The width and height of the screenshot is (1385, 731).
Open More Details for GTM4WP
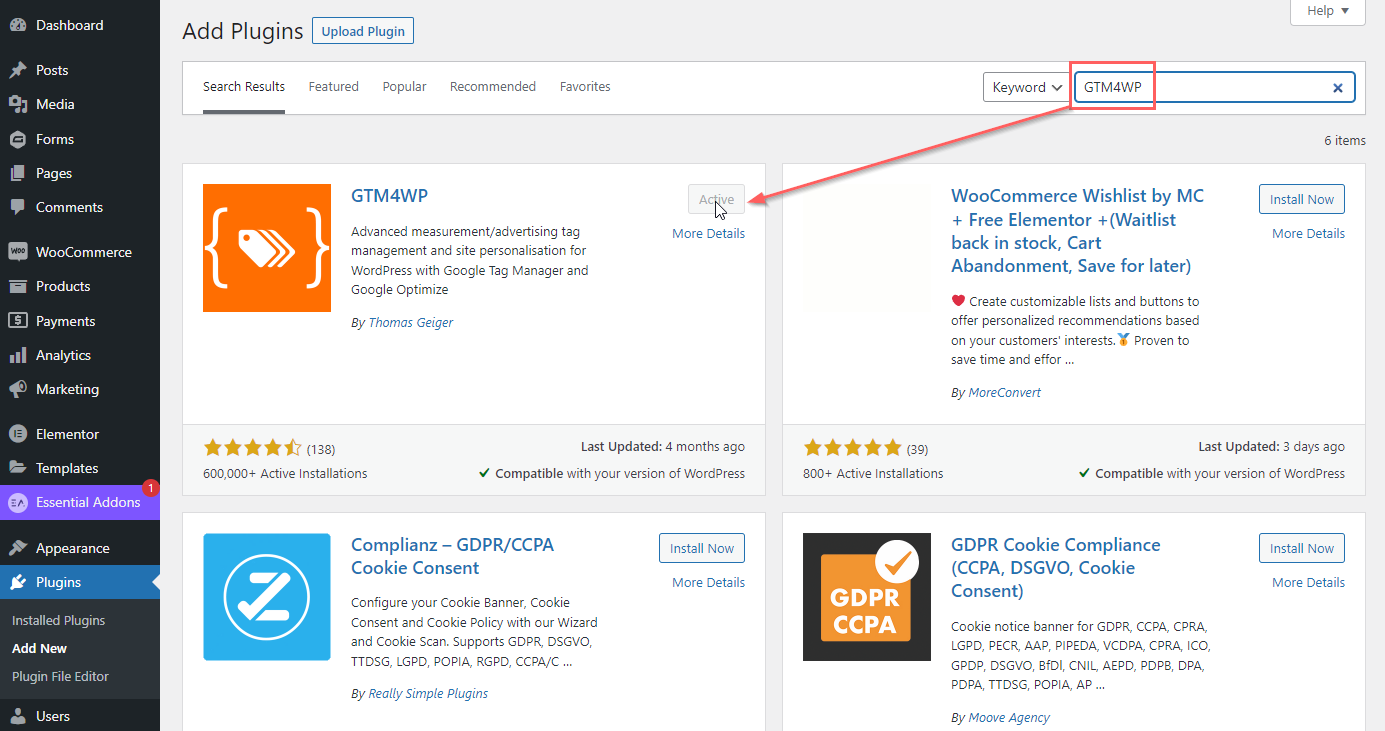coord(709,233)
